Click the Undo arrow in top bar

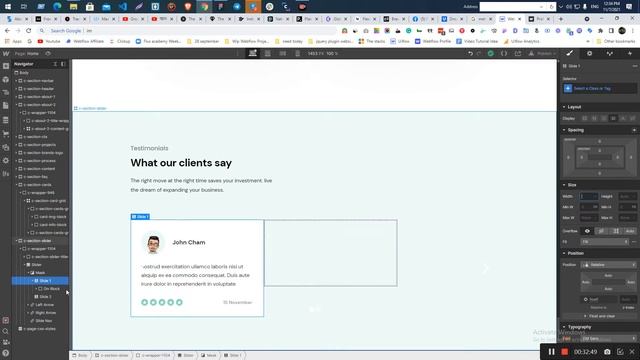point(471,53)
